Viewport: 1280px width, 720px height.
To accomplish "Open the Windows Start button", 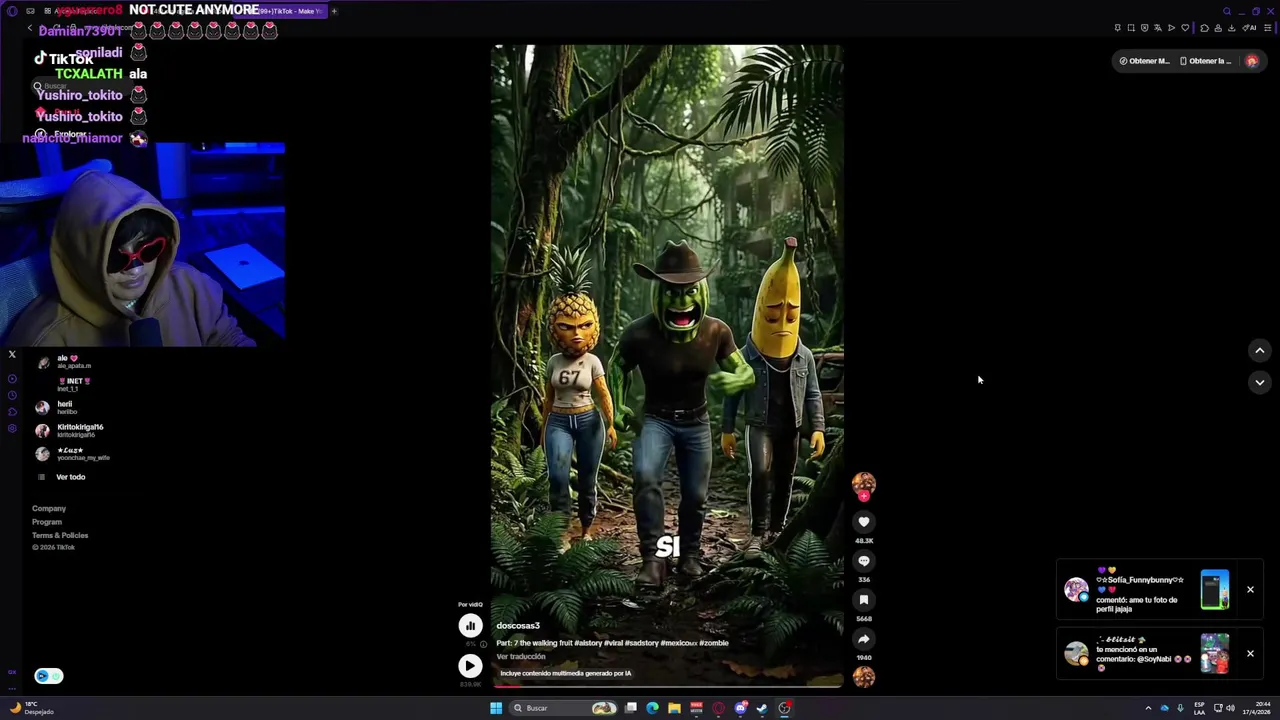I will coord(496,708).
